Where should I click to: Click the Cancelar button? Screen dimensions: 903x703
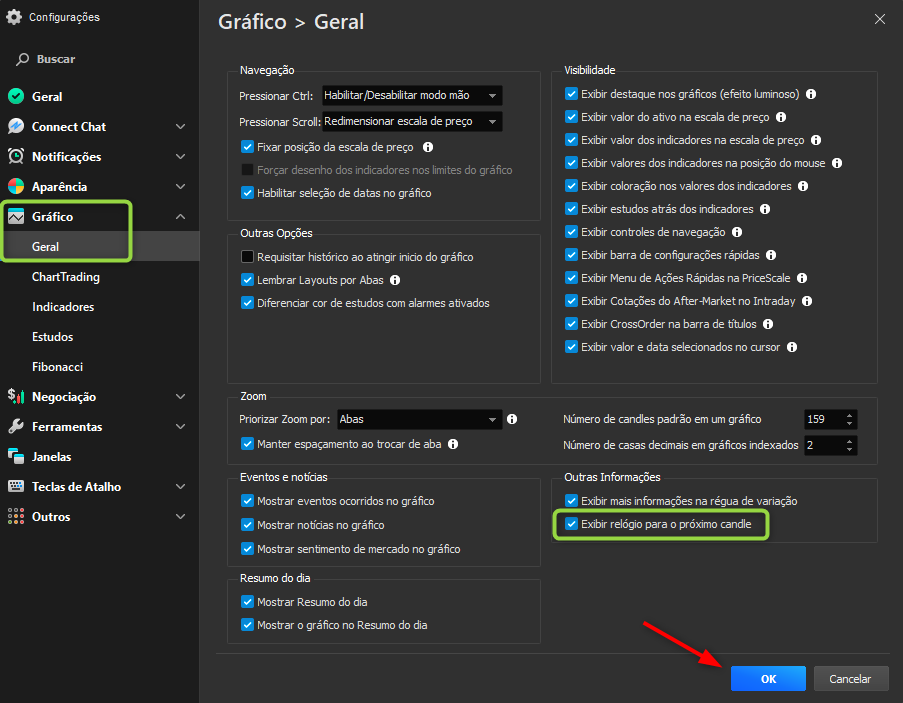click(851, 678)
